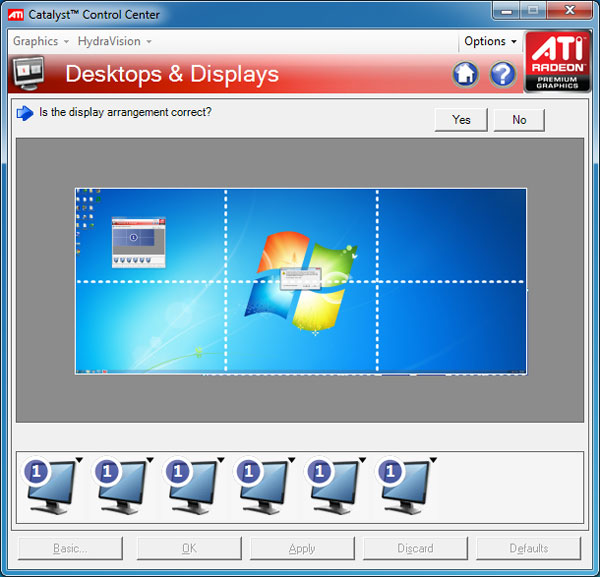Expand the second monitor's dropdown arrow
Screen dimensions: 600x577
point(150,460)
